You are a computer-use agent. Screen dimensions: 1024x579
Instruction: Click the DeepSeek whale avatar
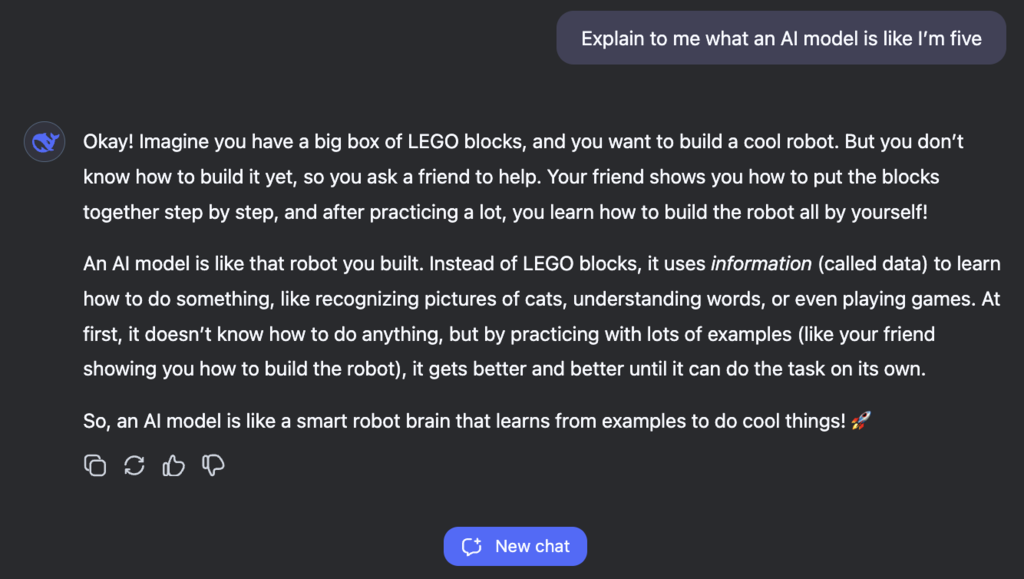click(44, 142)
